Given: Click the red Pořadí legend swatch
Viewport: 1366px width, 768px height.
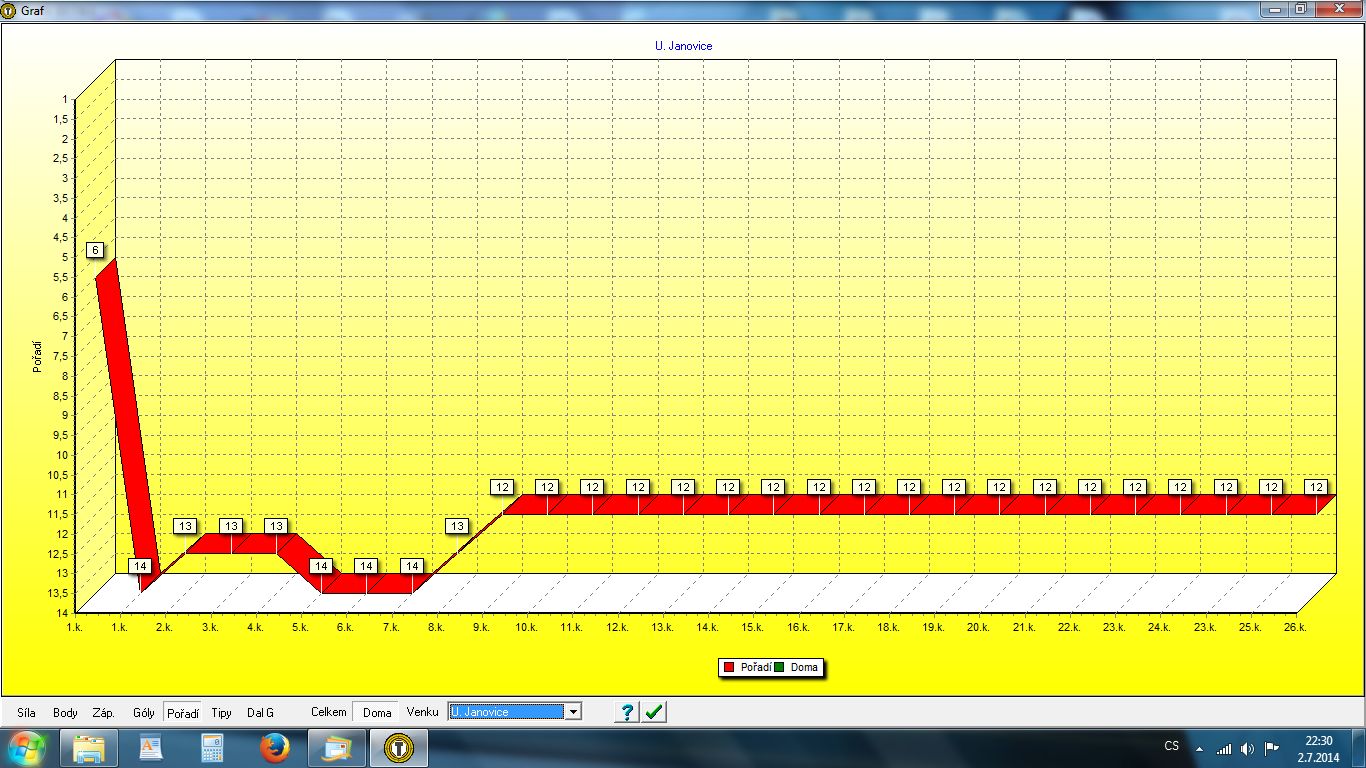Looking at the screenshot, I should 729,667.
